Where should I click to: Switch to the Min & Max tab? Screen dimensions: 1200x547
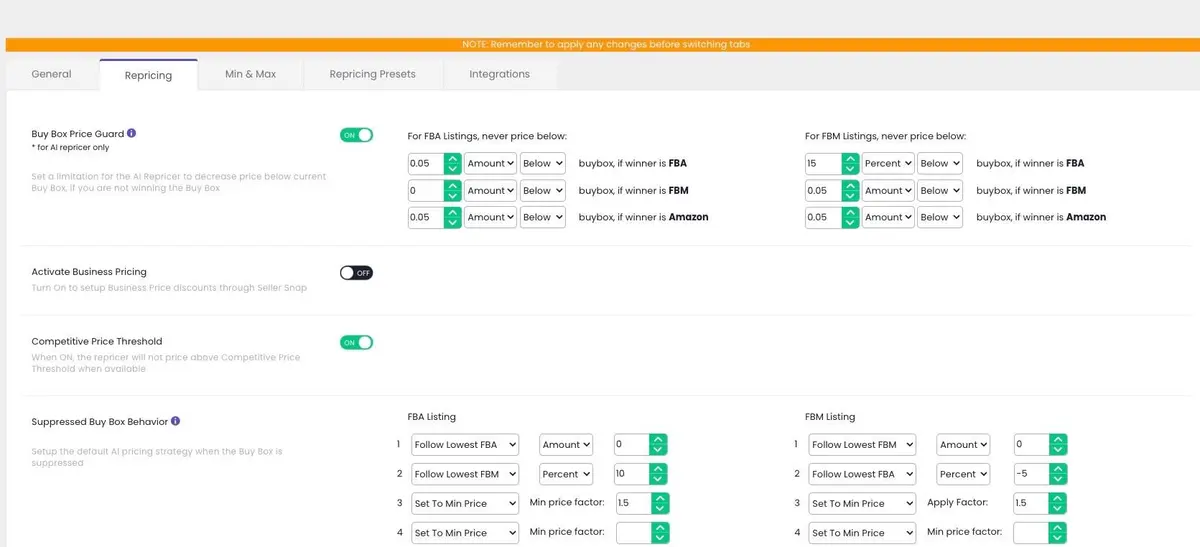pyautogui.click(x=250, y=74)
